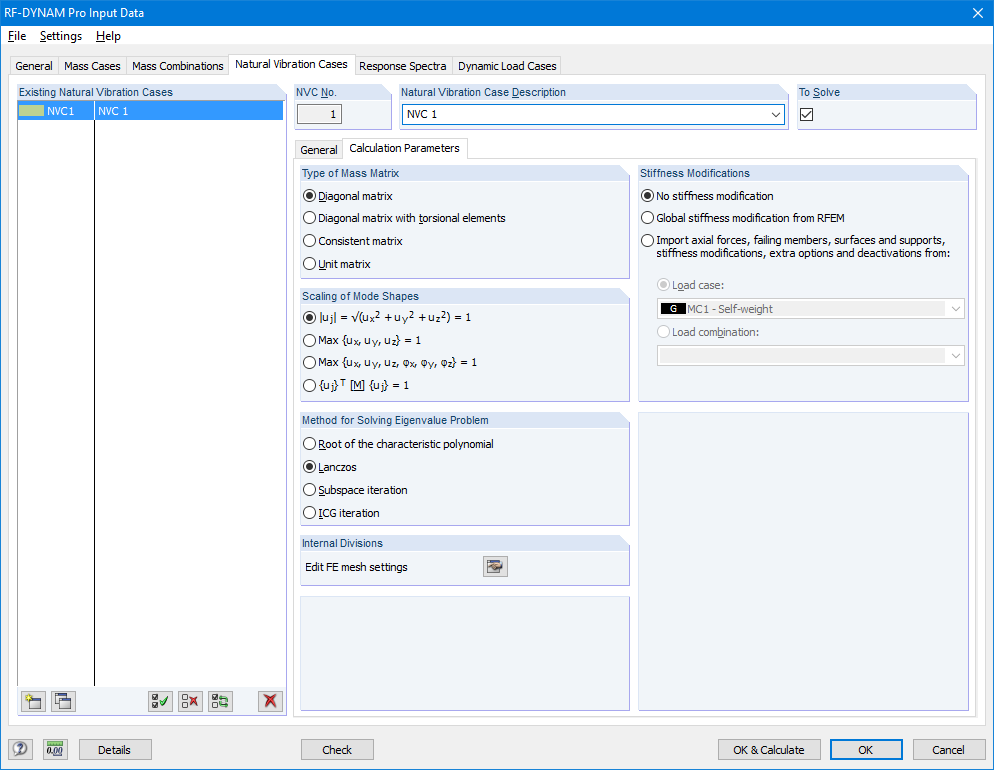Viewport: 994px width, 770px height.
Task: Invert the case selection checkboxes
Action: pyautogui.click(x=220, y=701)
